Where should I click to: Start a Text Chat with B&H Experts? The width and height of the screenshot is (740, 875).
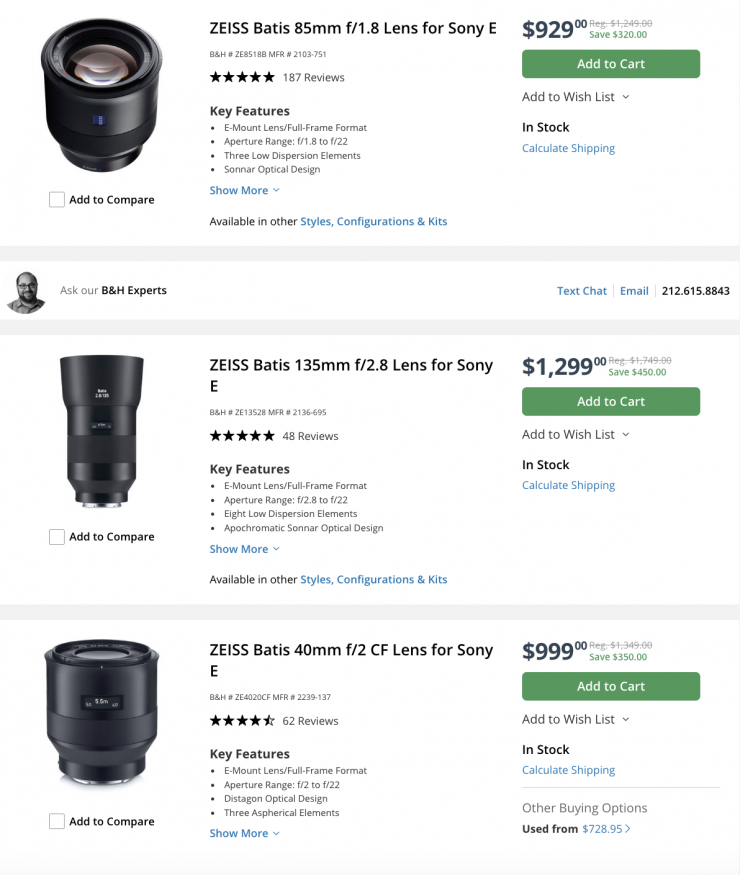coord(582,291)
